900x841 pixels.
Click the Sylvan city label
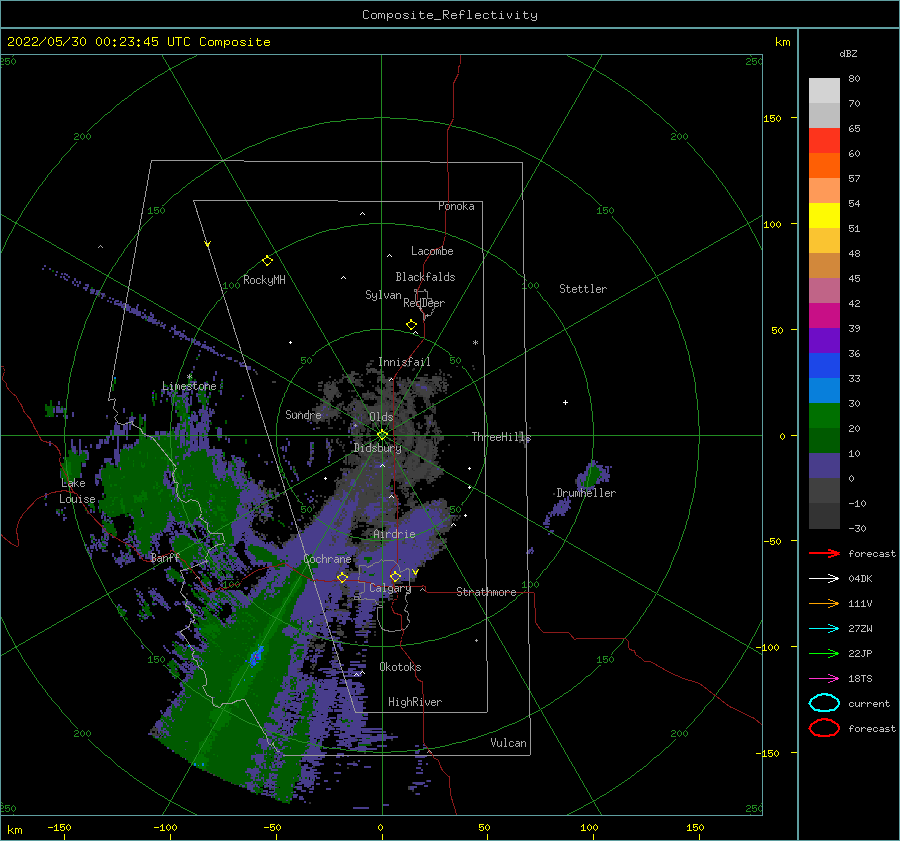click(383, 295)
